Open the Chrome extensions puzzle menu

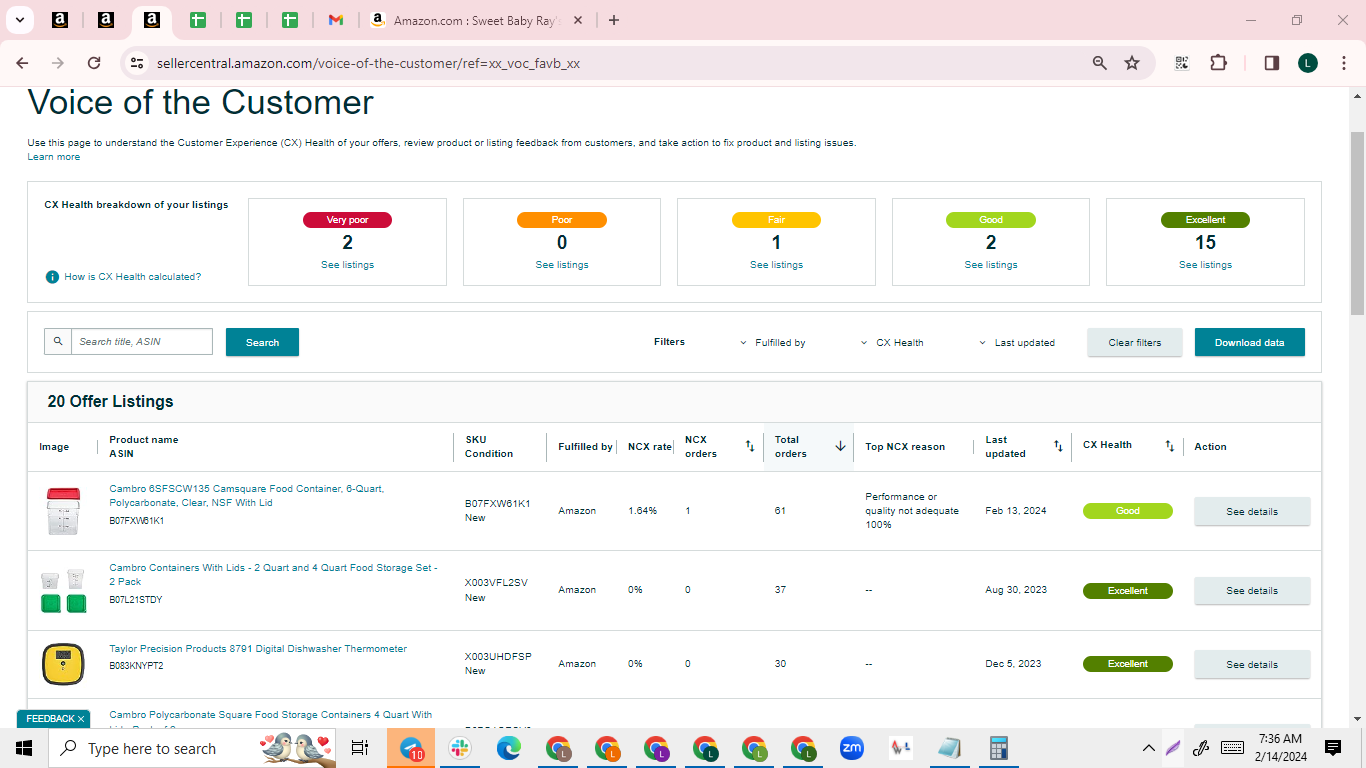1218,63
